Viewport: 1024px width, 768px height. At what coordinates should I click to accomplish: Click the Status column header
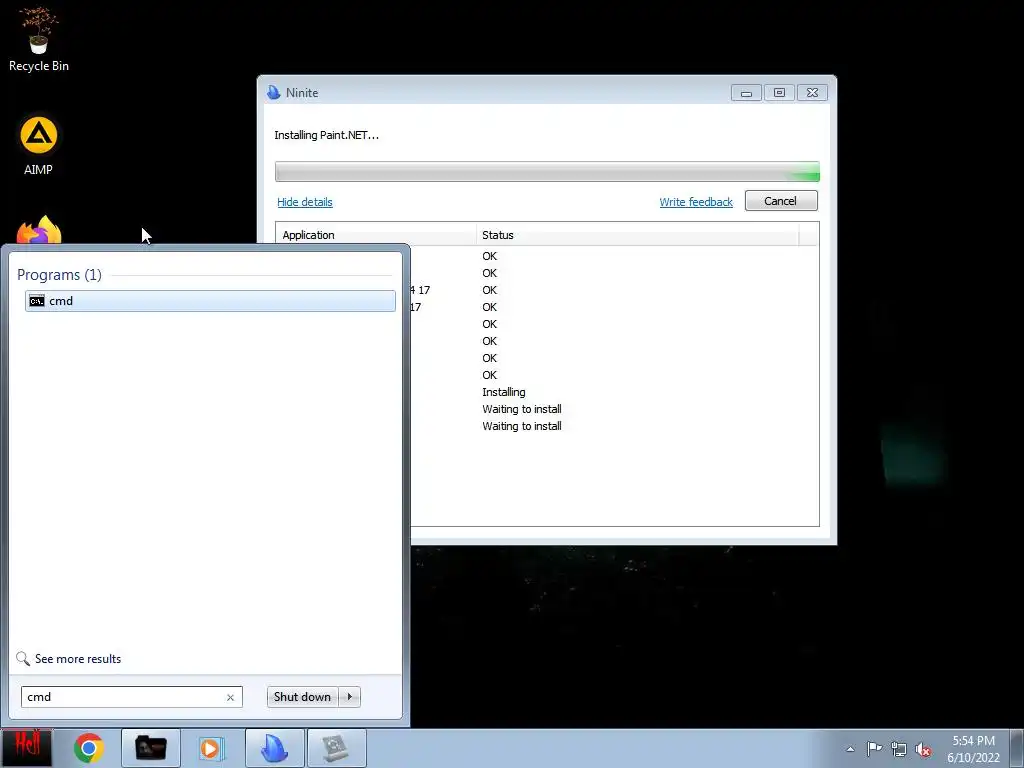coord(637,235)
